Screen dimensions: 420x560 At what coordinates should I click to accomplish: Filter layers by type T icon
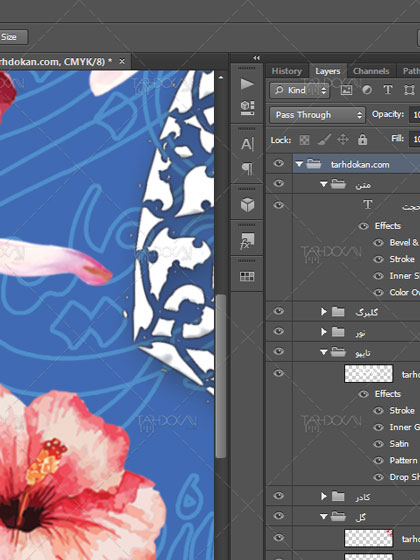pos(388,90)
